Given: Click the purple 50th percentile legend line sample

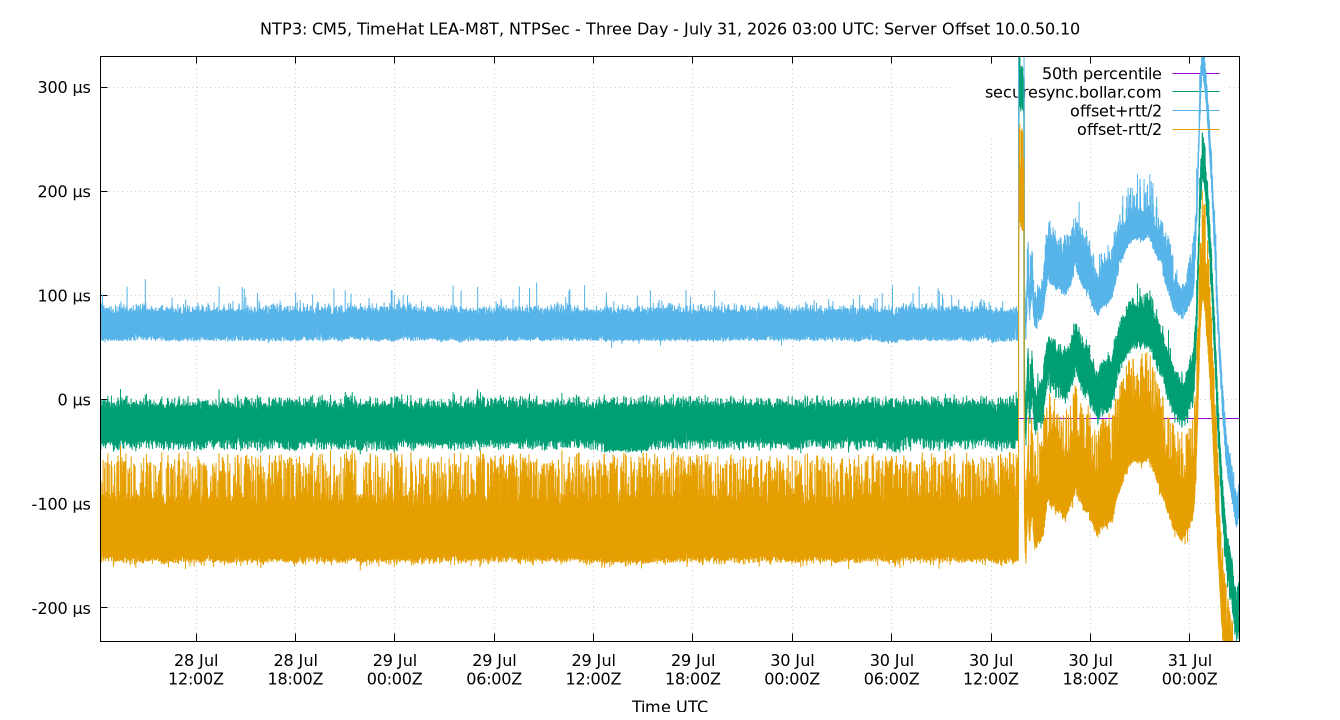Looking at the screenshot, I should point(1196,74).
